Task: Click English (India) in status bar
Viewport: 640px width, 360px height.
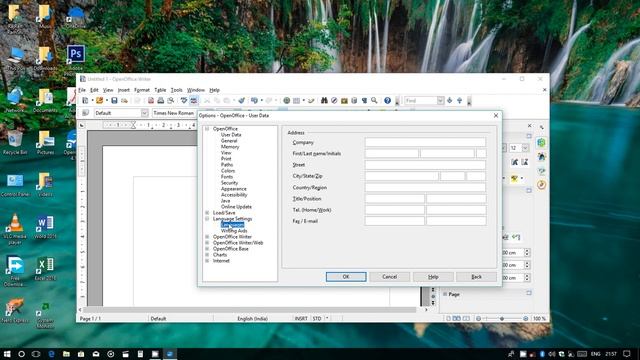Action: coord(252,318)
